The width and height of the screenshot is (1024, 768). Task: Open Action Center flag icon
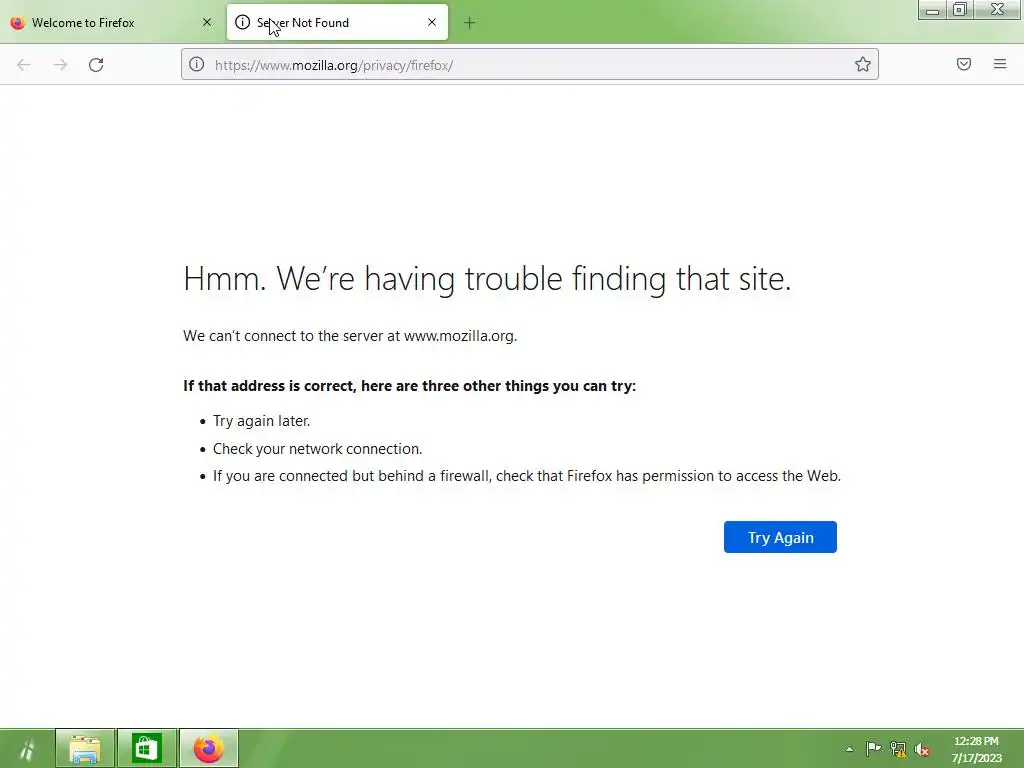click(873, 748)
